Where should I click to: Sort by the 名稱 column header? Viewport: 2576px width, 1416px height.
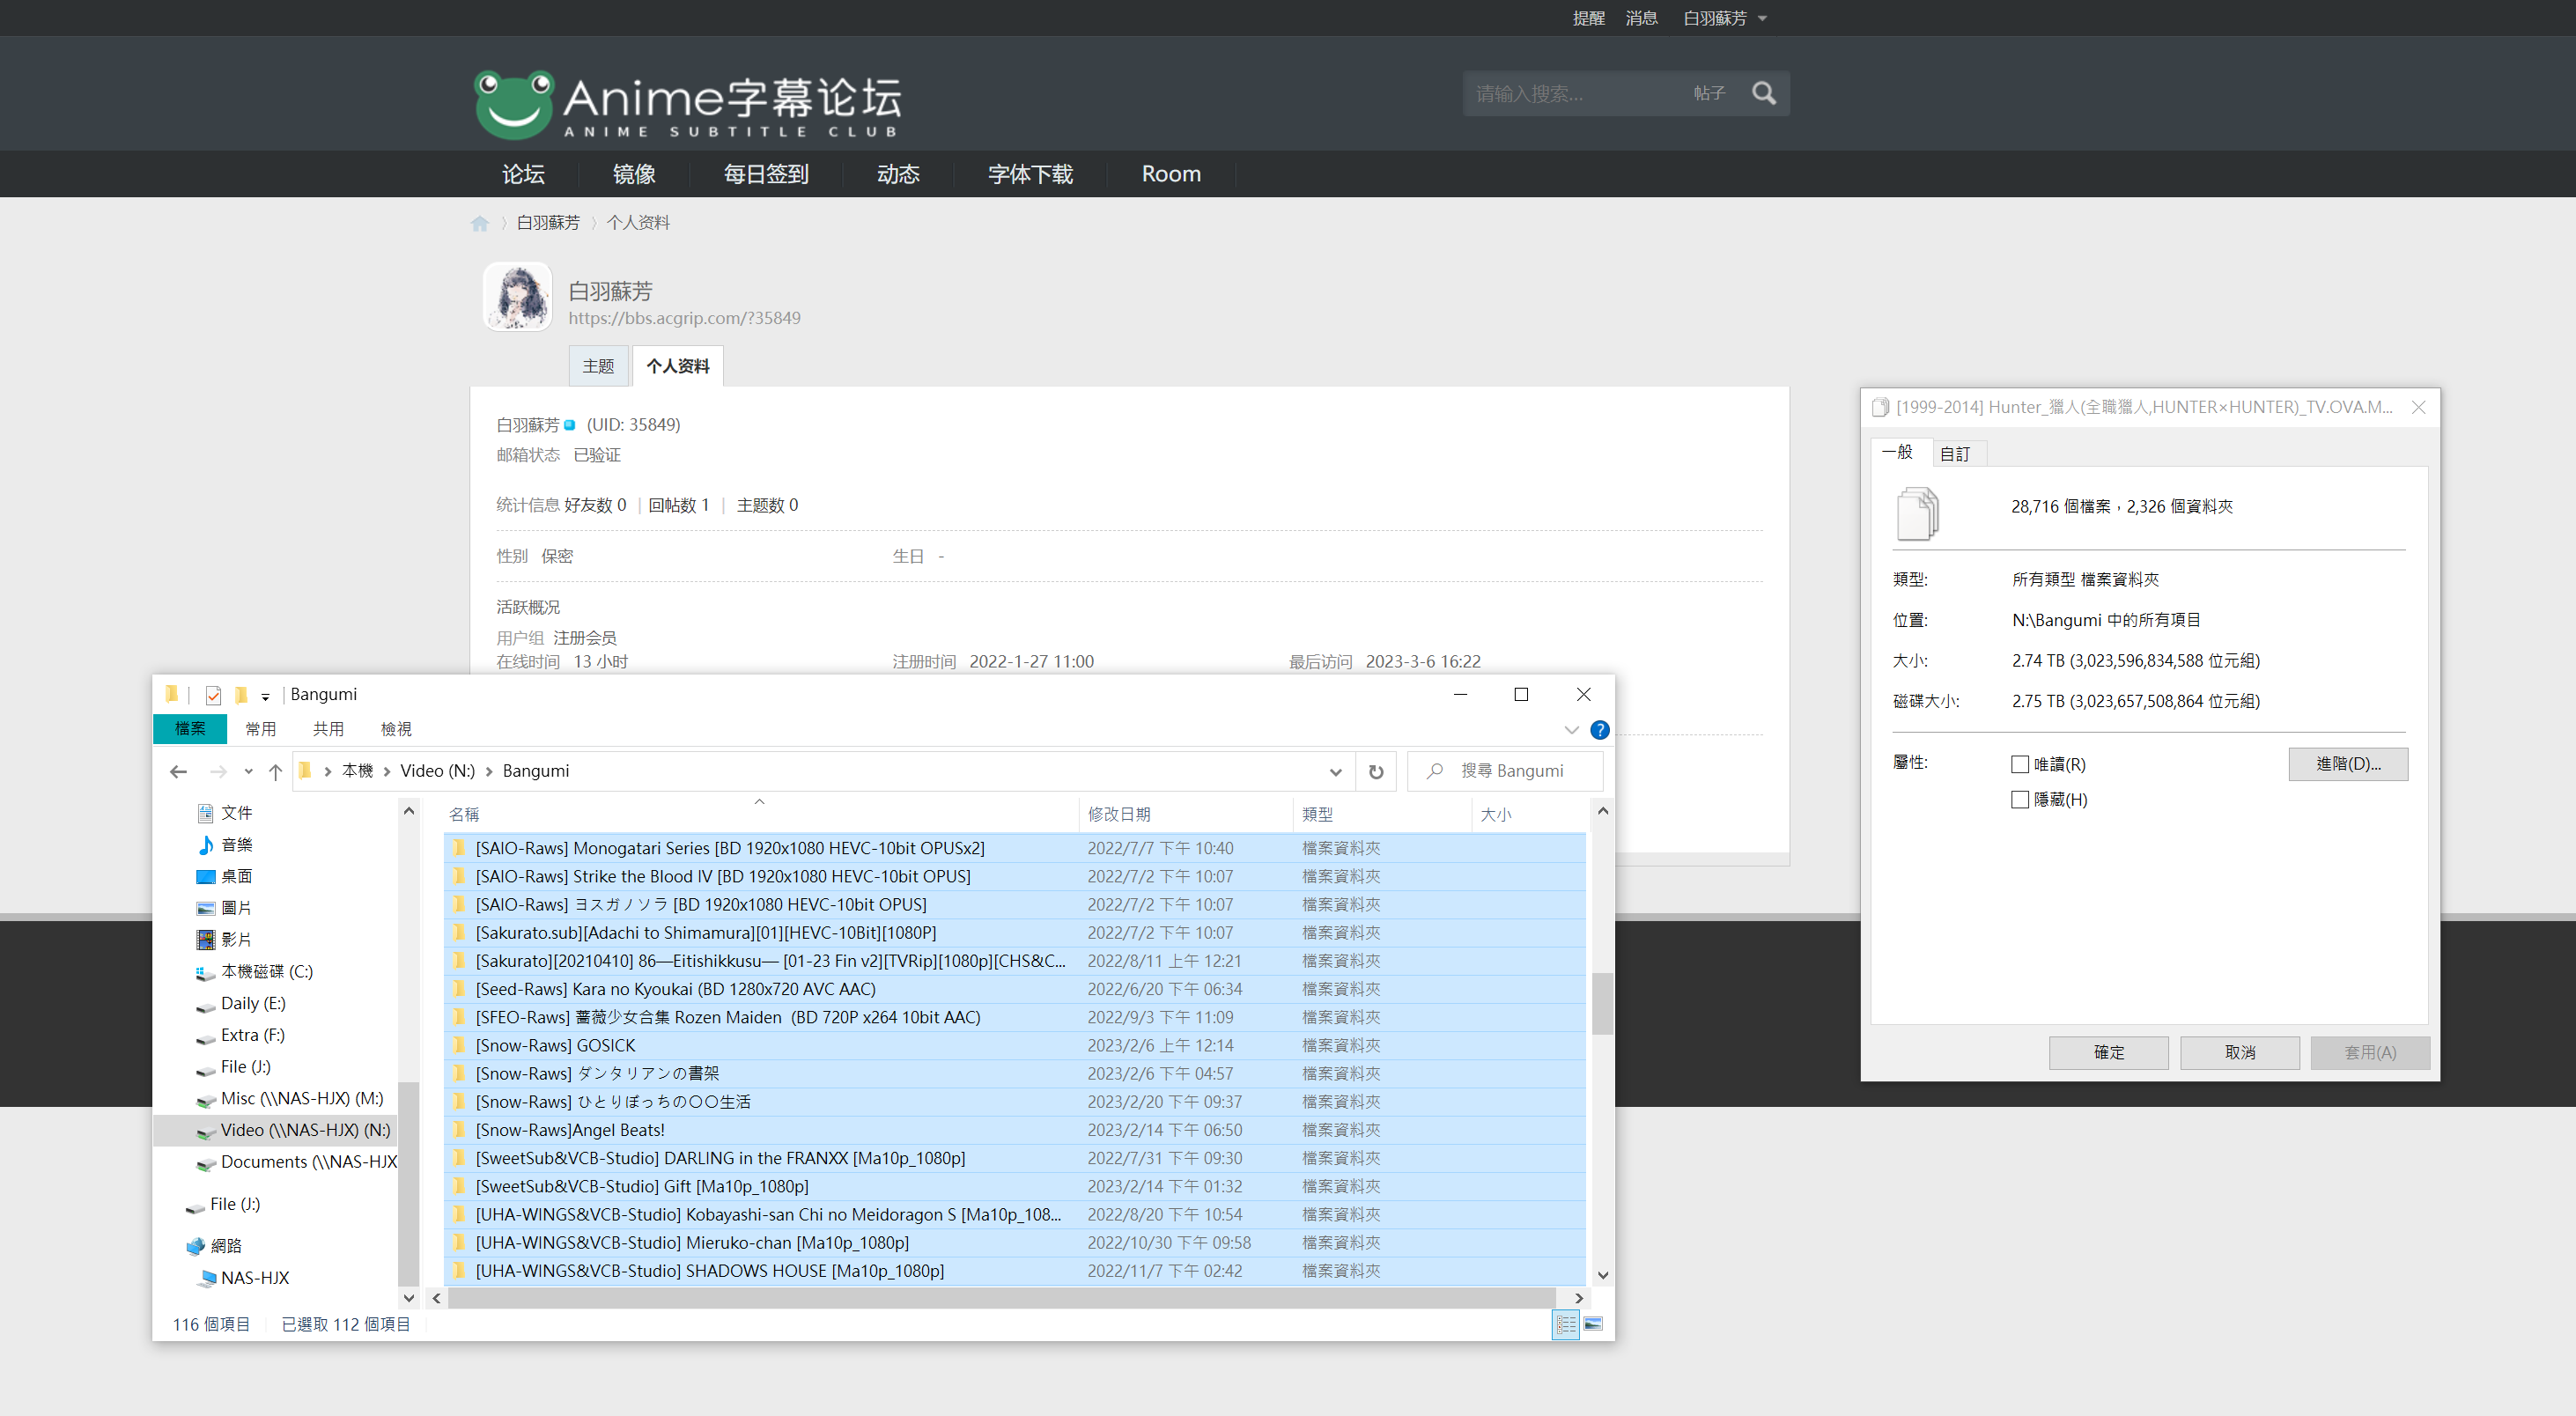coord(760,814)
